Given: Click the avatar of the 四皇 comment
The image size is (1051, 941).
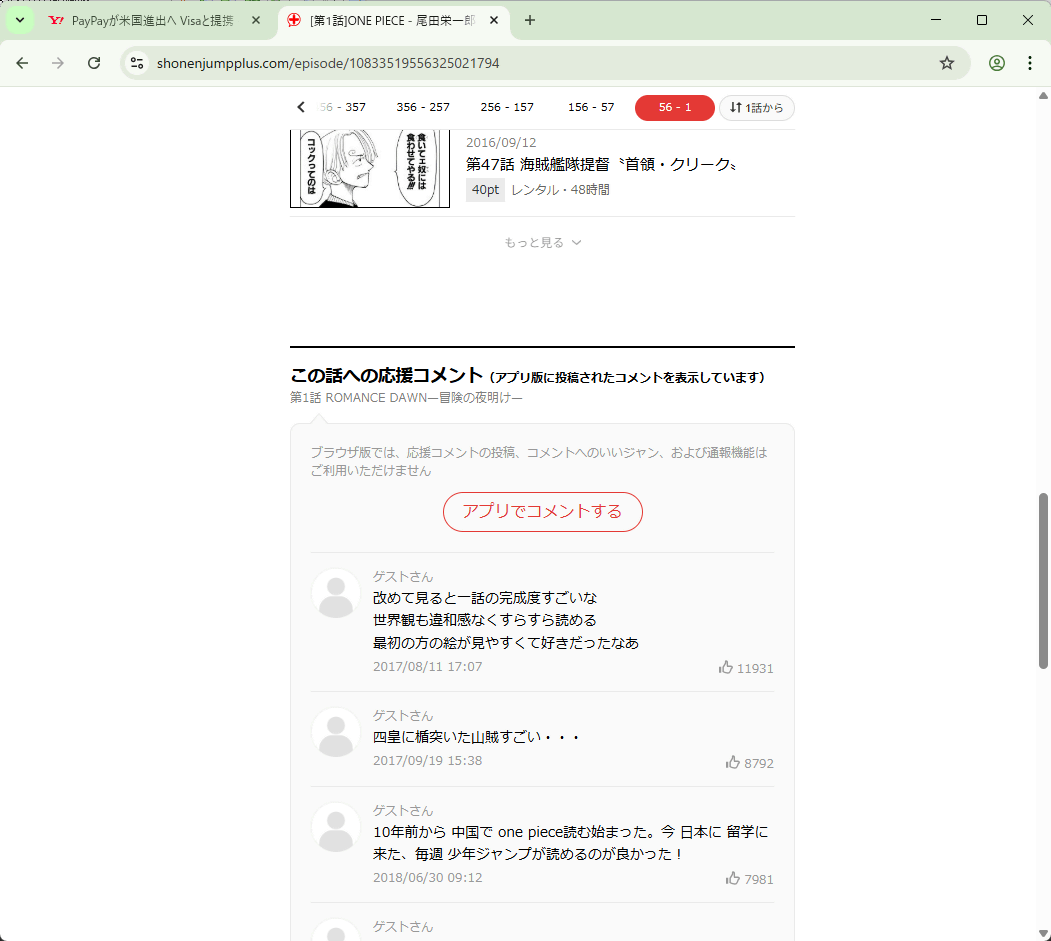Looking at the screenshot, I should pyautogui.click(x=336, y=732).
